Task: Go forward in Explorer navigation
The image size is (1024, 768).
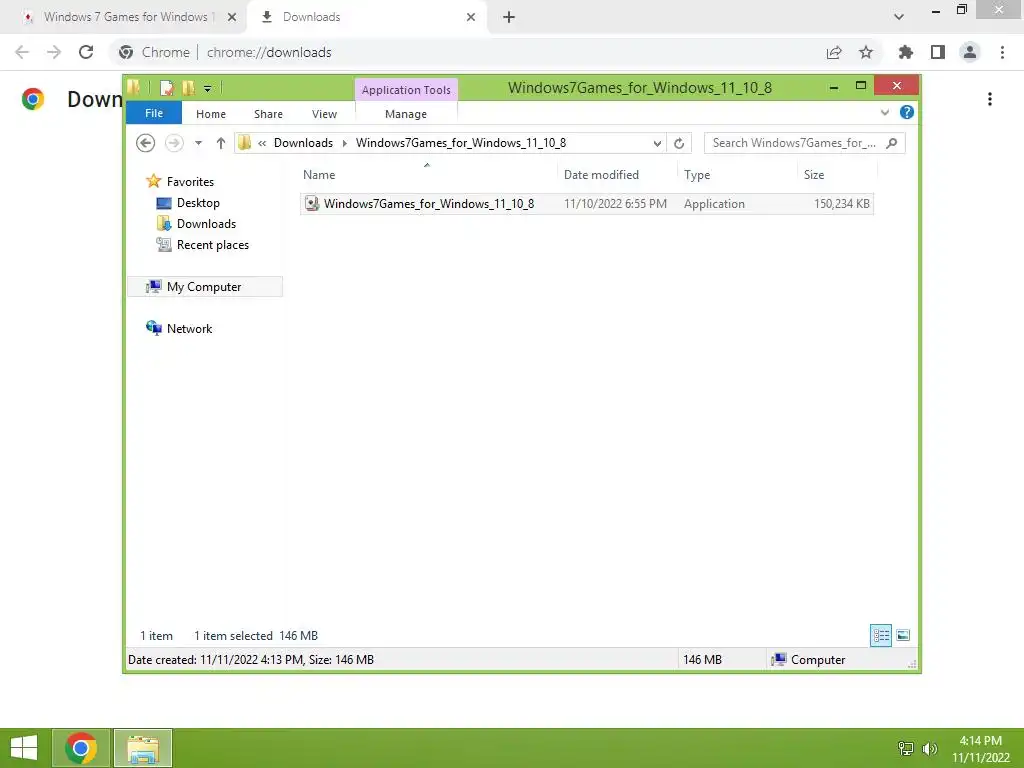Action: [x=174, y=142]
